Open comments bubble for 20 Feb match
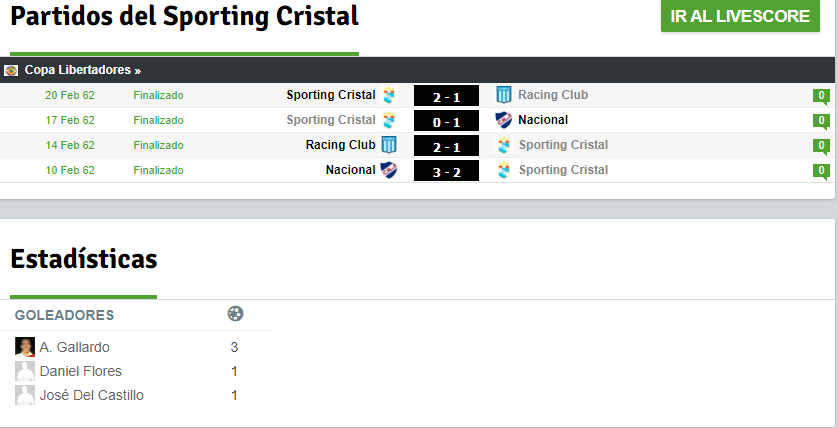Image resolution: width=837 pixels, height=428 pixels. click(x=821, y=97)
